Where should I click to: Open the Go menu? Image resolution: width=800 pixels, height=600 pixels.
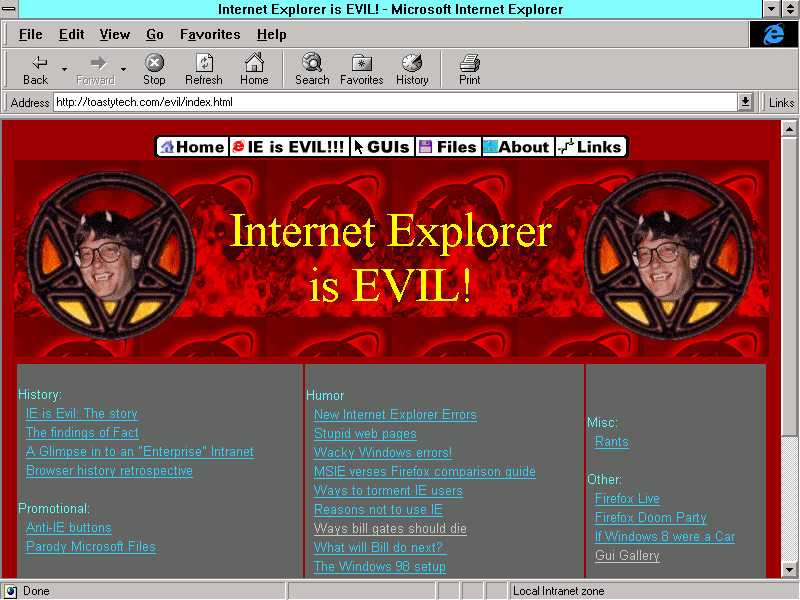click(x=155, y=34)
